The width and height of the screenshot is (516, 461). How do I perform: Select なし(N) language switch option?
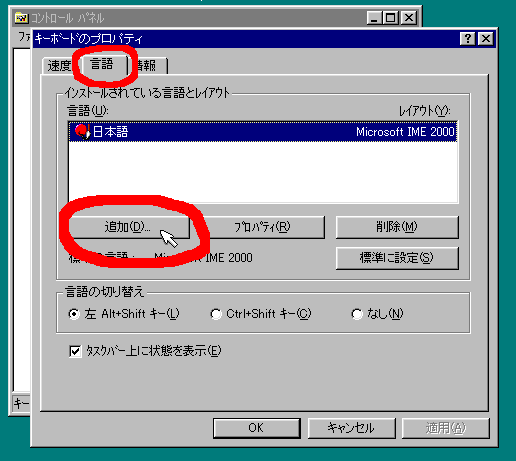[357, 314]
